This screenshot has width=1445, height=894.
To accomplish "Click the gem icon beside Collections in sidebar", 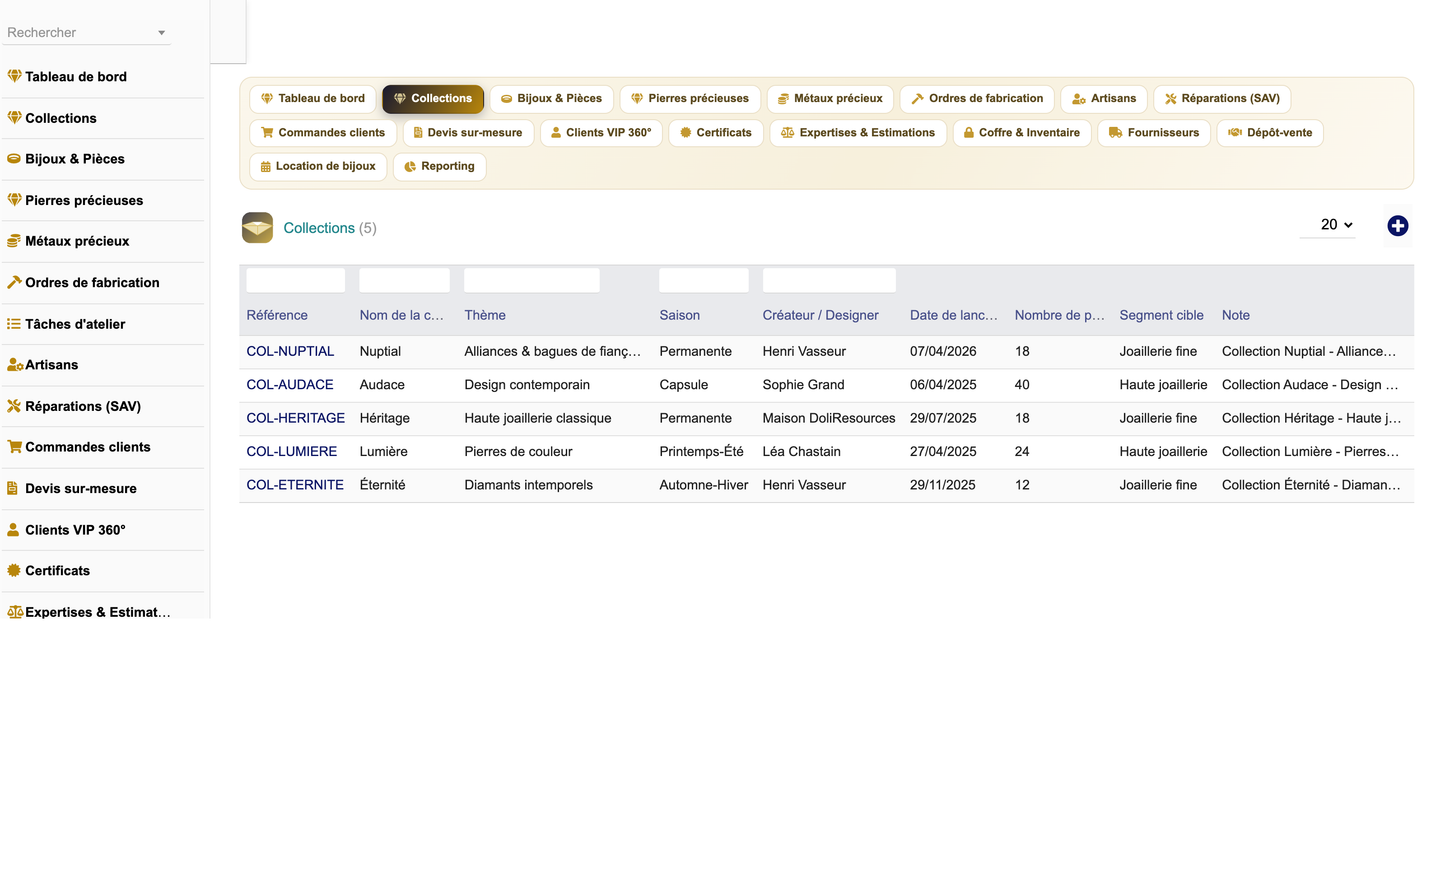I will click(14, 118).
